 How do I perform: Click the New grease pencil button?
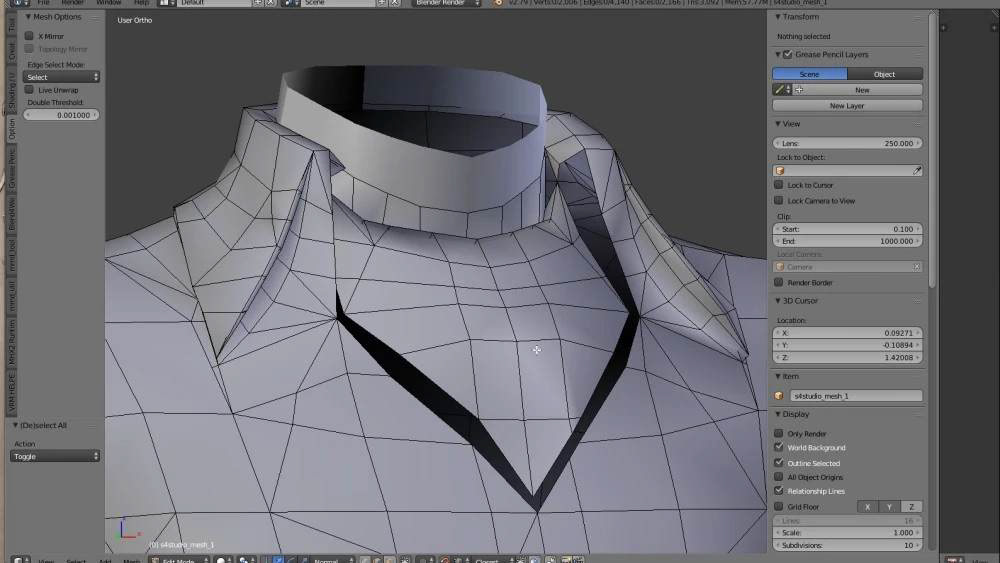(x=862, y=90)
